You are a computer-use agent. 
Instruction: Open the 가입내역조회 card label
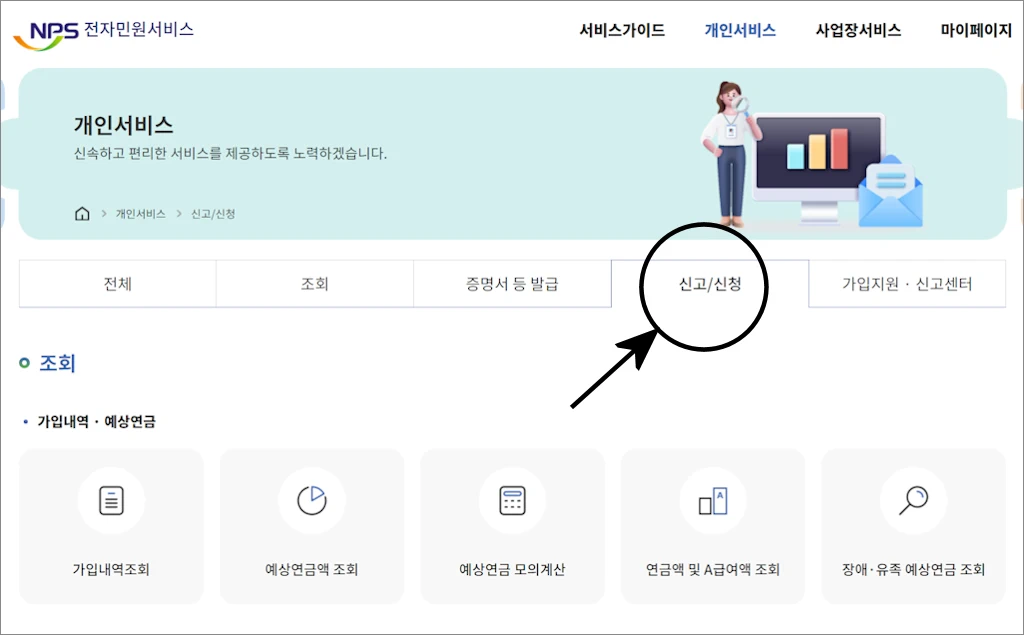[x=111, y=569]
